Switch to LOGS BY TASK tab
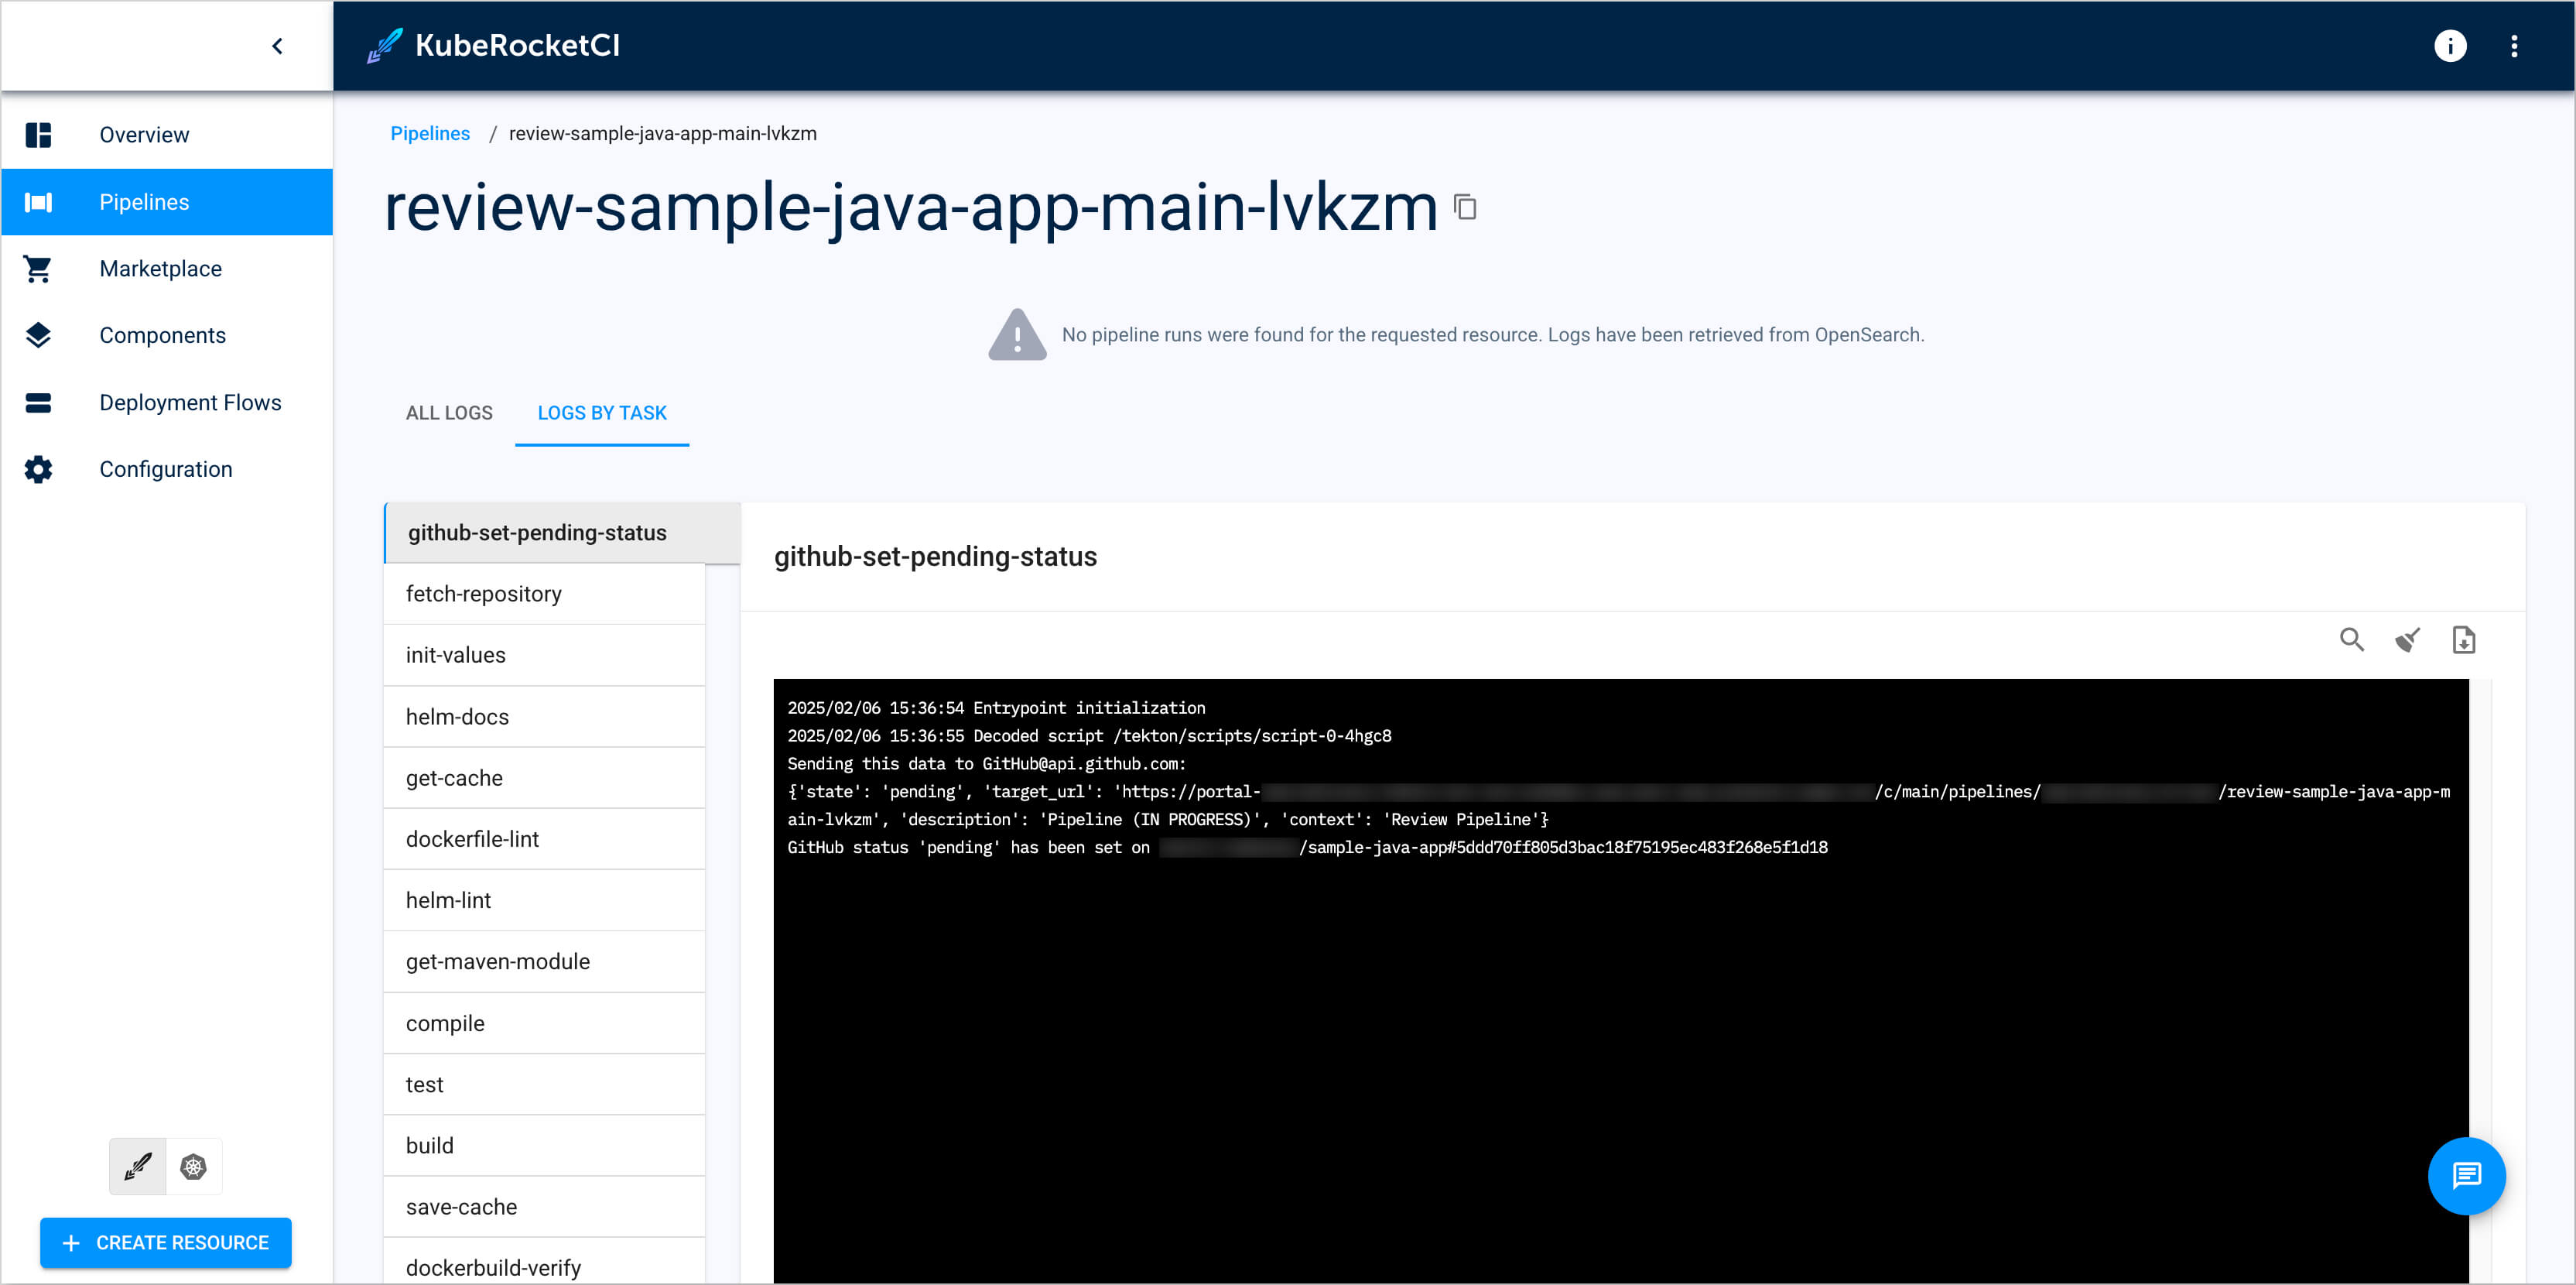The image size is (2576, 1285). point(603,413)
